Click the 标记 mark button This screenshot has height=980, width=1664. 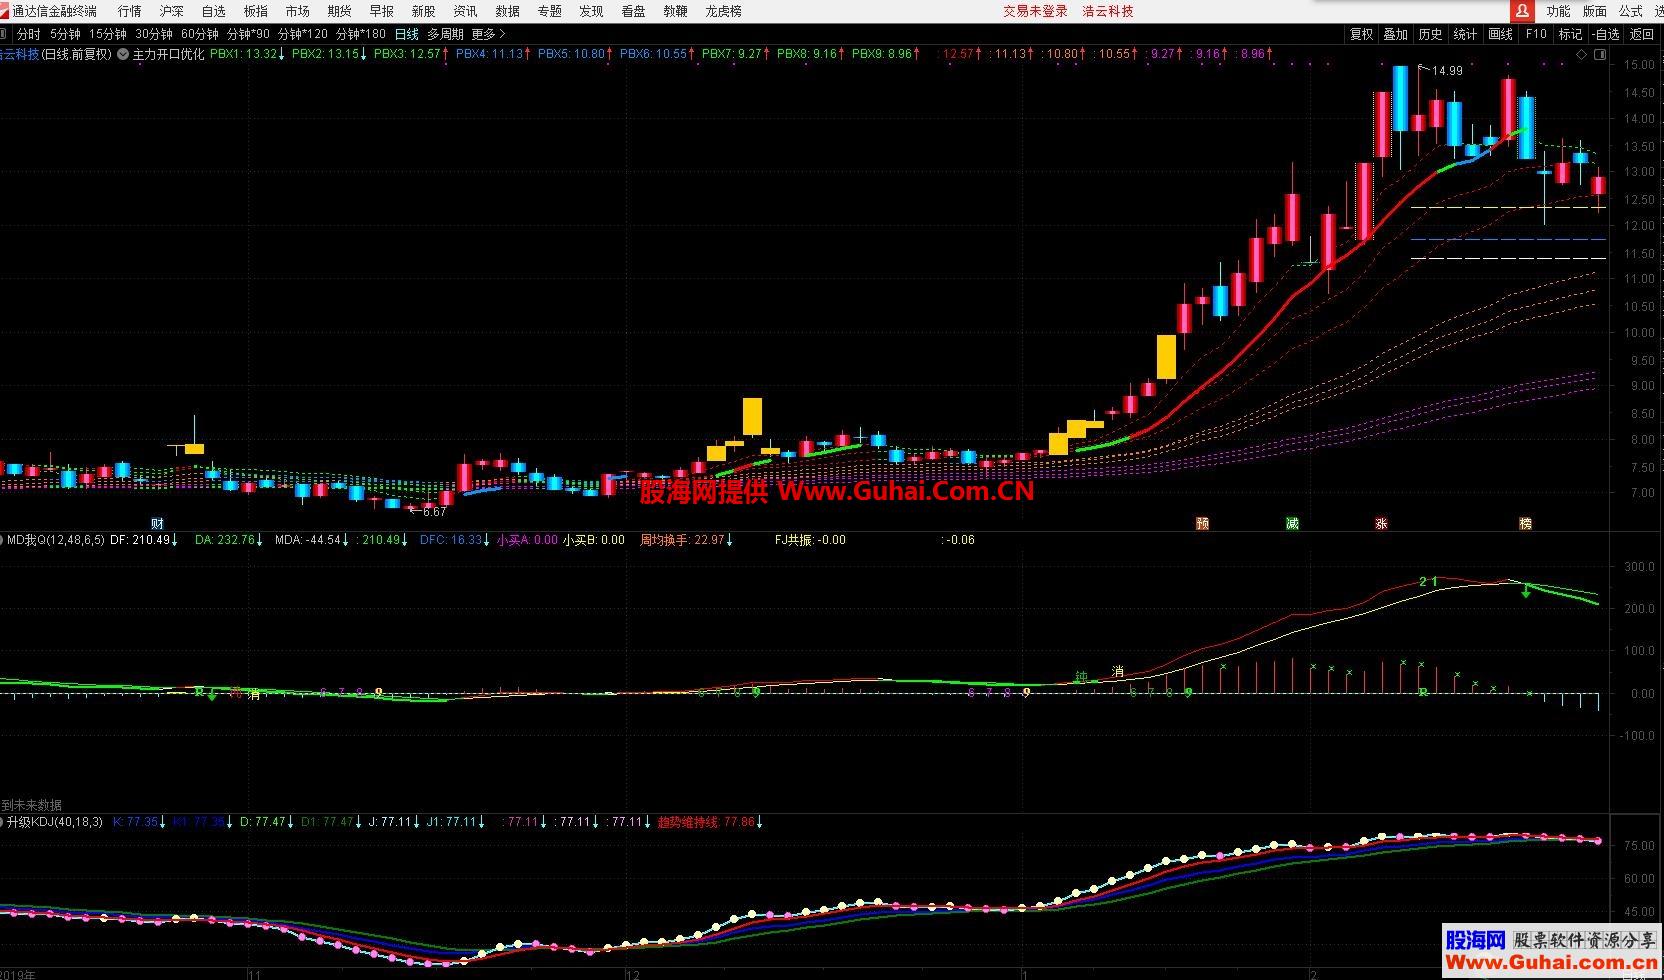click(1571, 34)
